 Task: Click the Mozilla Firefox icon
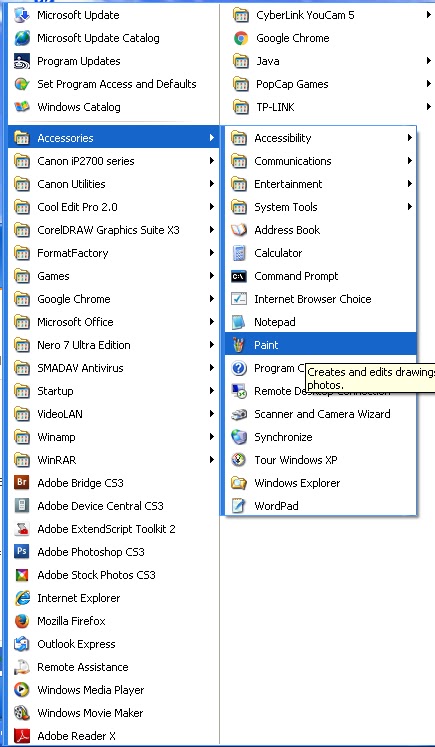point(22,621)
